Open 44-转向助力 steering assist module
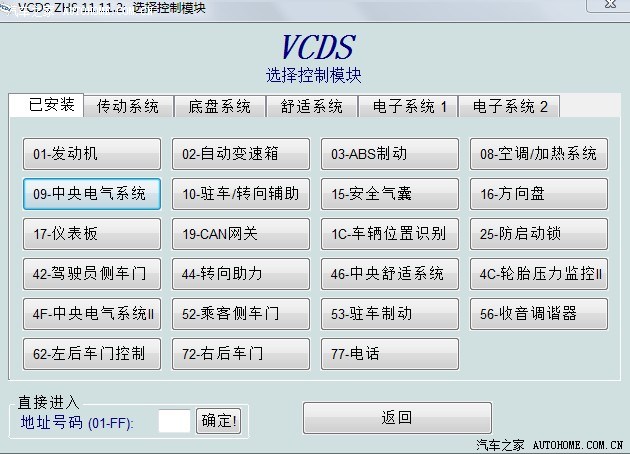Viewport: 630px width, 454px height. pos(240,274)
